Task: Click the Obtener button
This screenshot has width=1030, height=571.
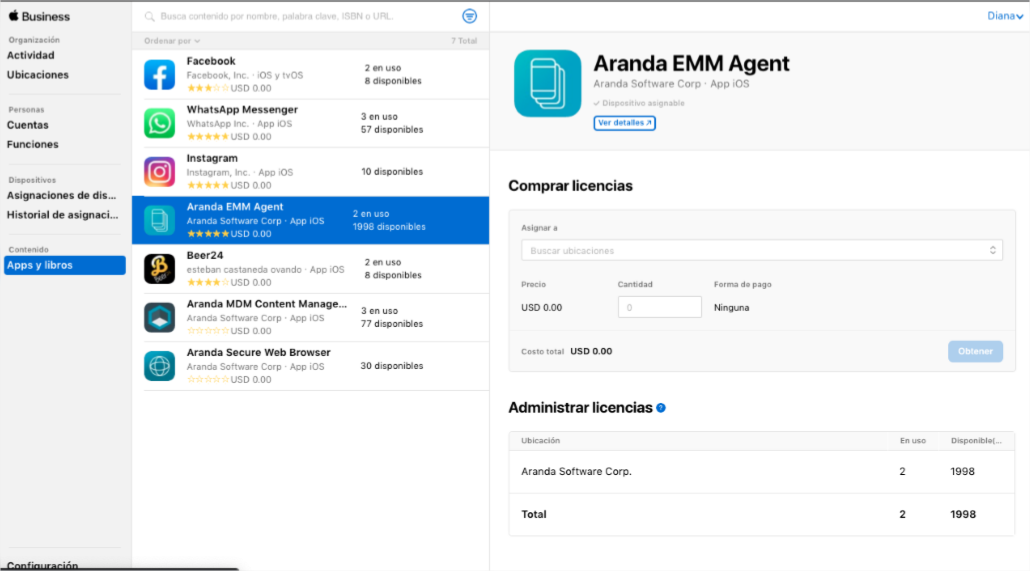Action: click(x=975, y=352)
